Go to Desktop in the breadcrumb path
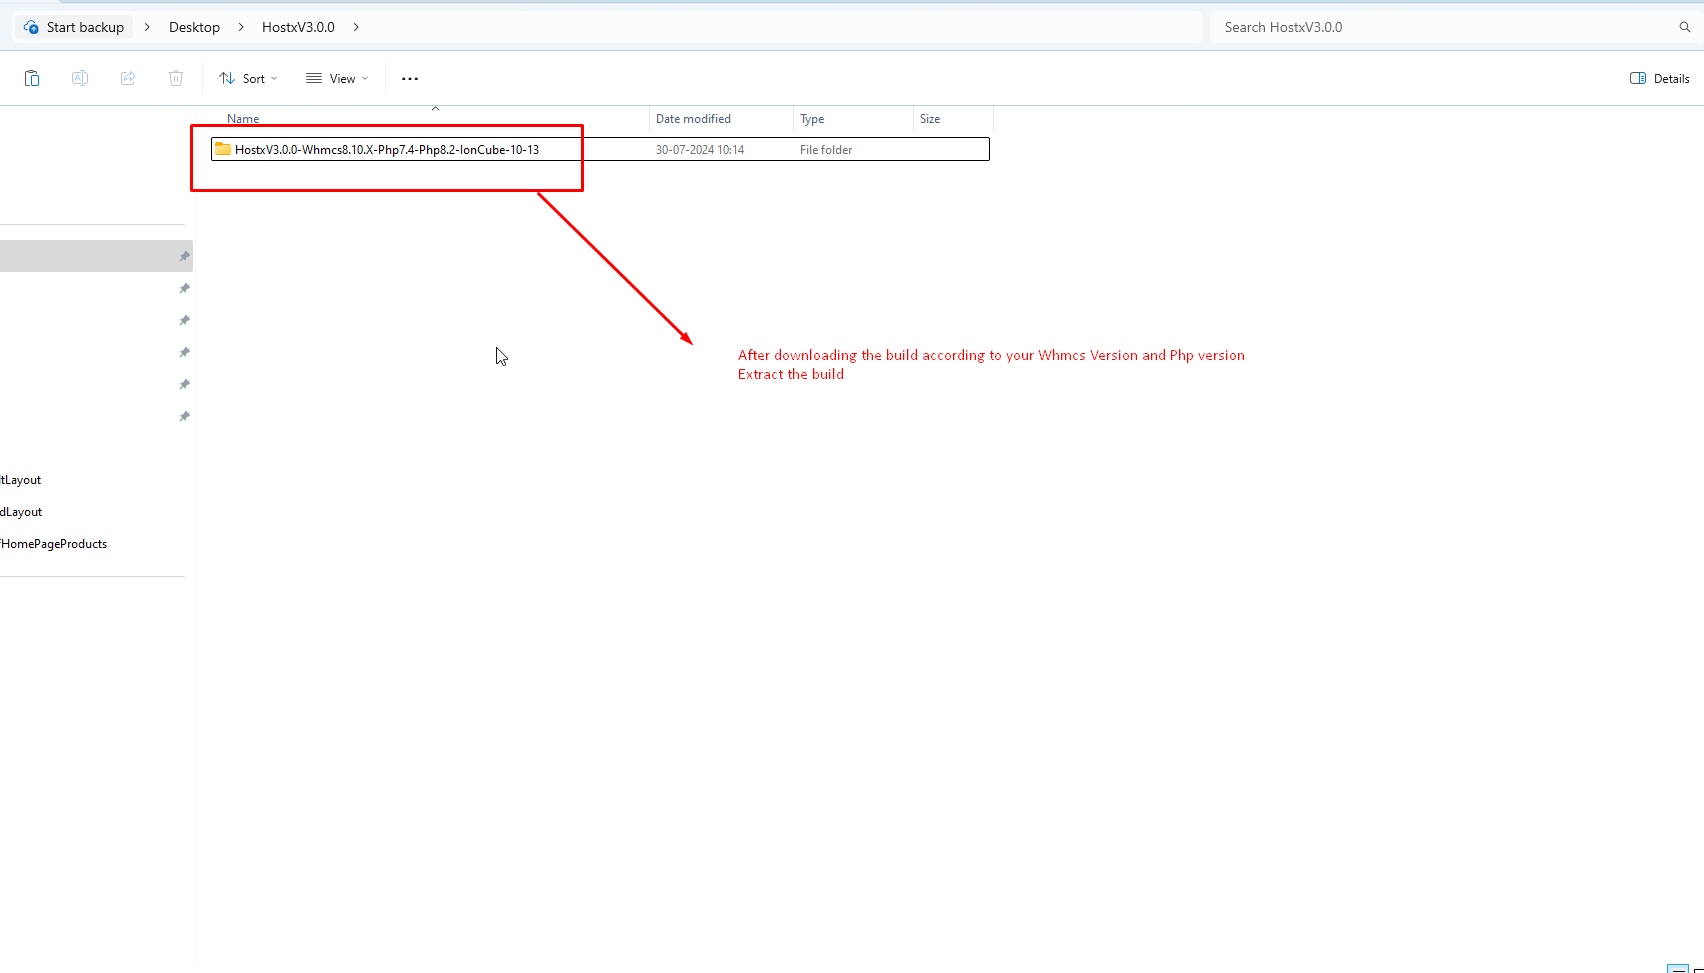 194,27
